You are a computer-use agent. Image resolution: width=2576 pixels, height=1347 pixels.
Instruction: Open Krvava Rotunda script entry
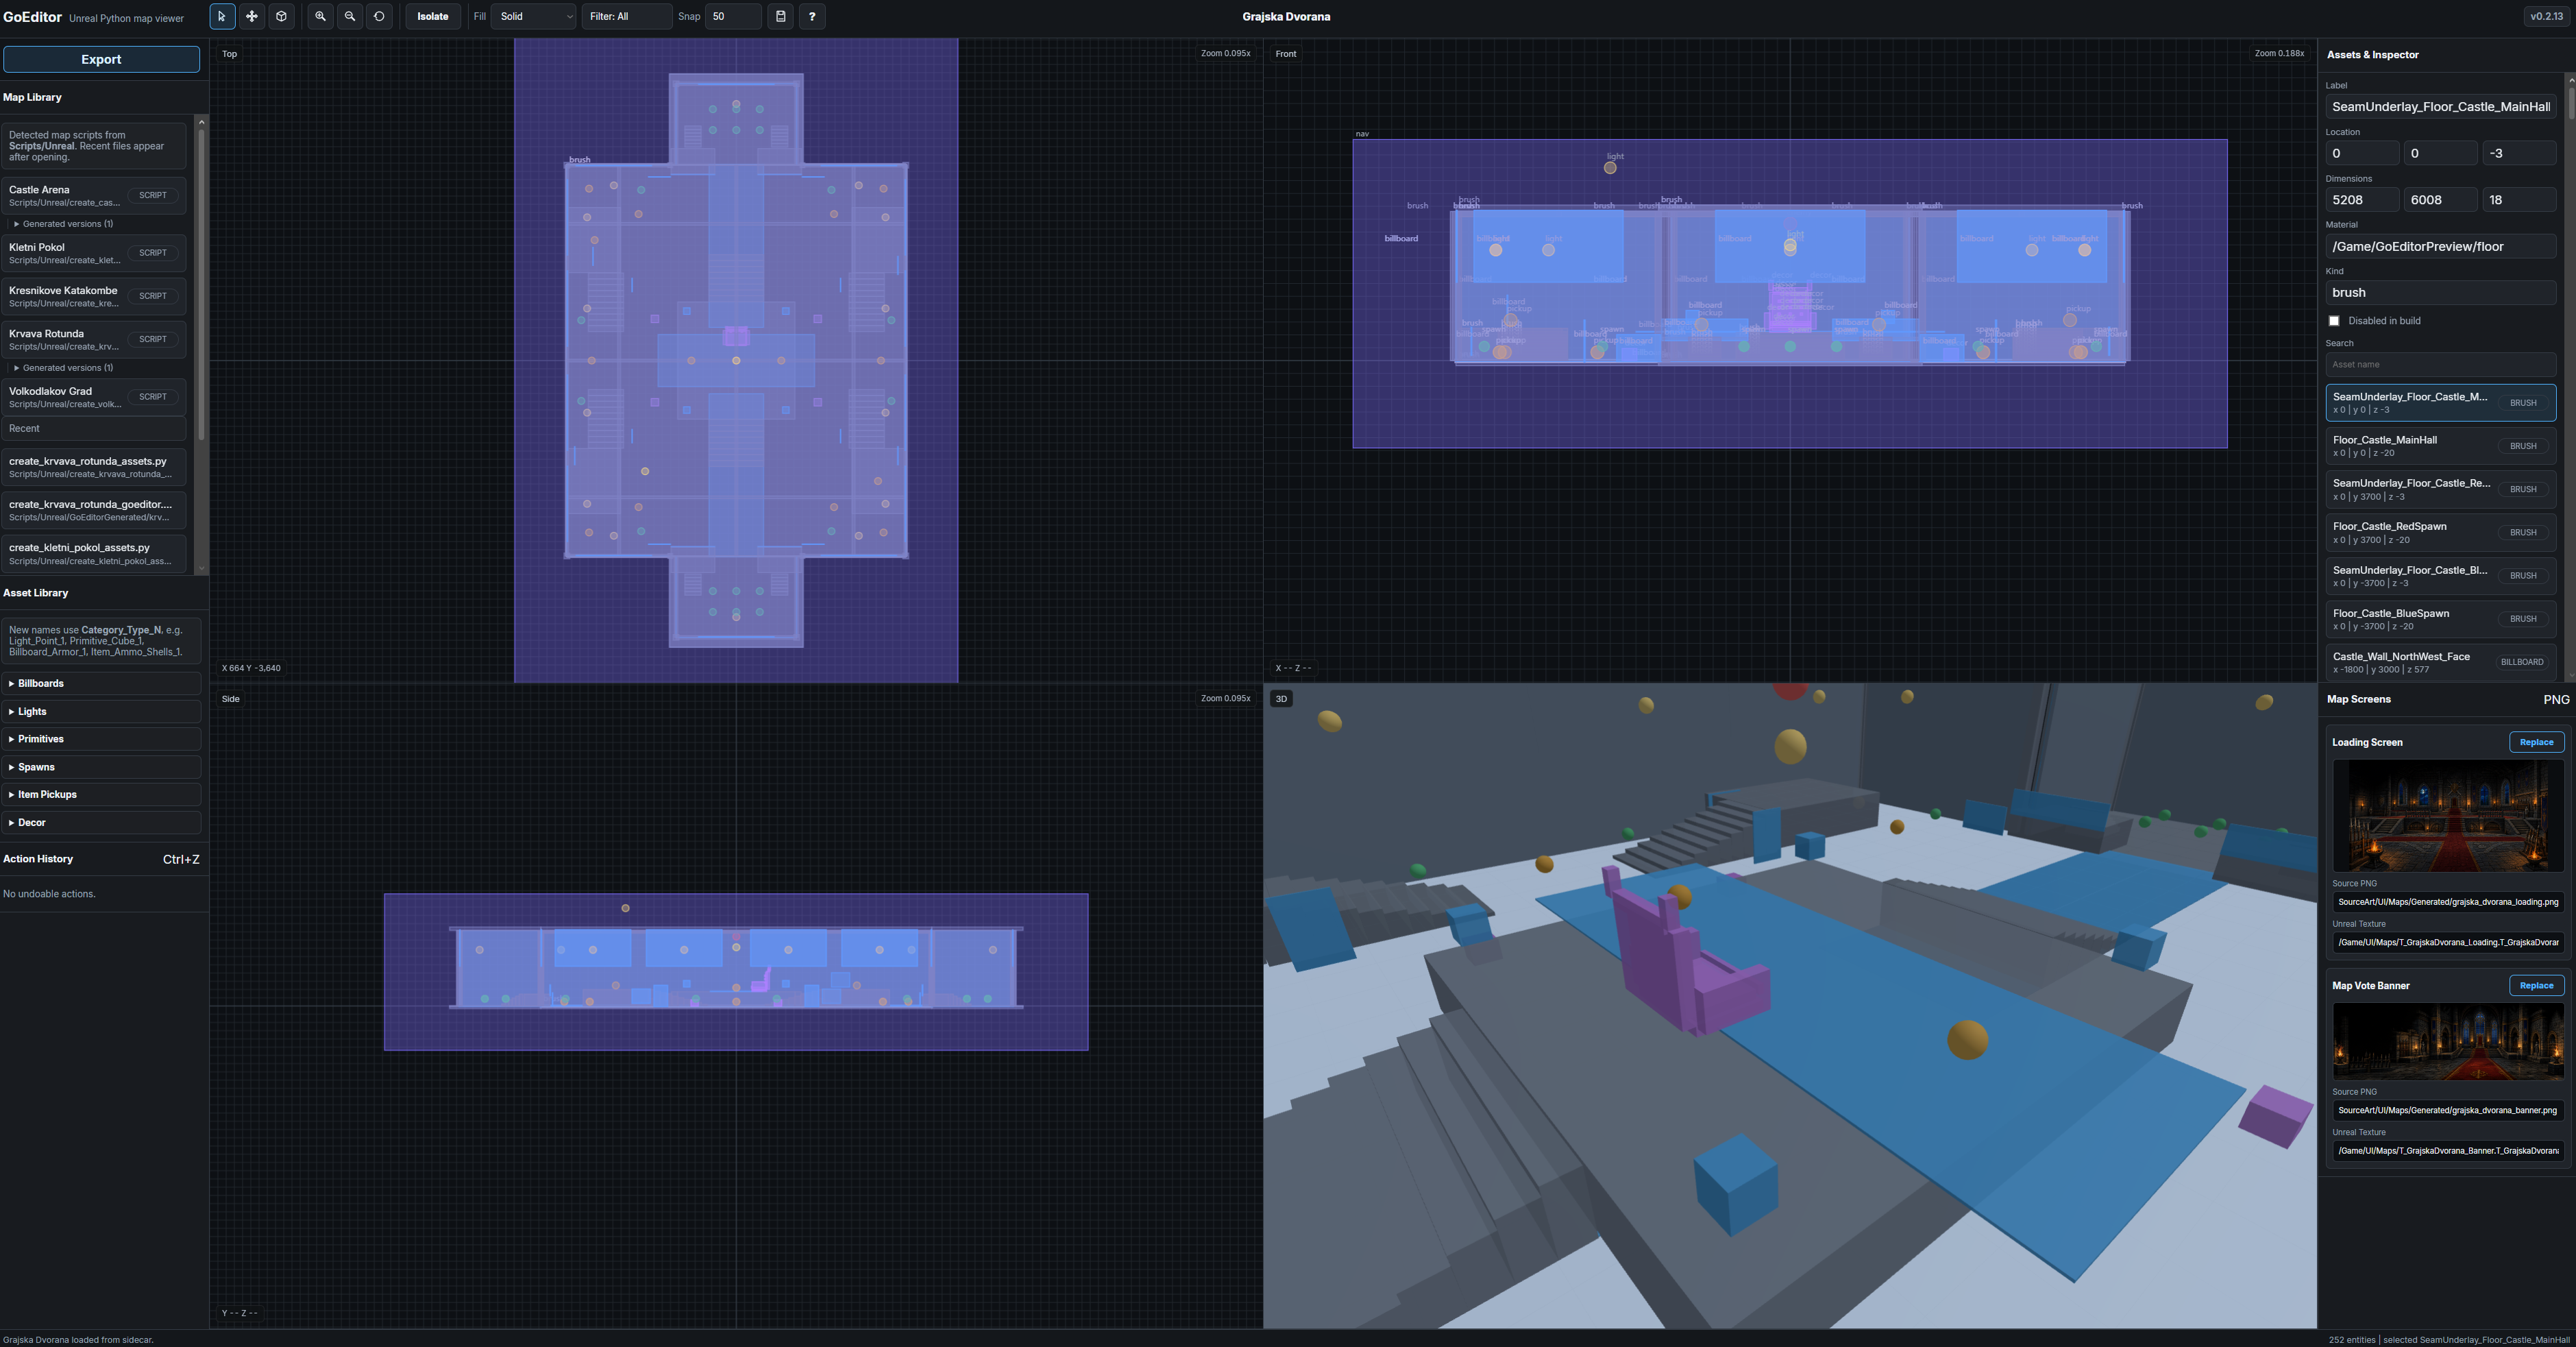pyautogui.click(x=94, y=339)
